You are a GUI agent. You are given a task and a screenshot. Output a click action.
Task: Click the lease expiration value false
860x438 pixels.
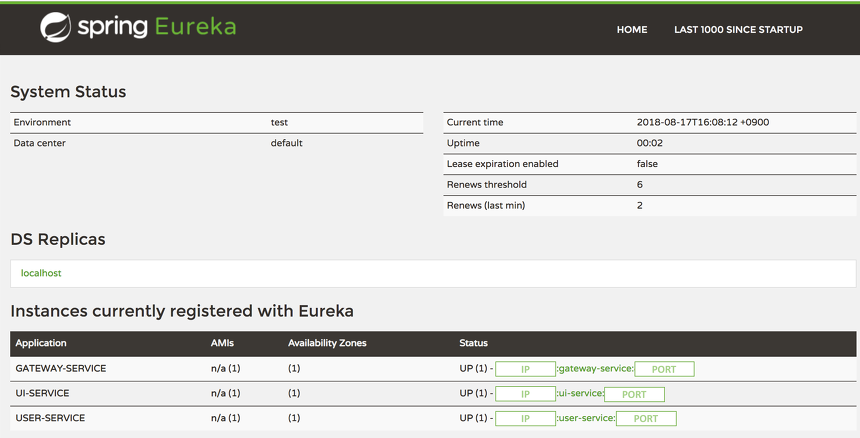click(647, 164)
